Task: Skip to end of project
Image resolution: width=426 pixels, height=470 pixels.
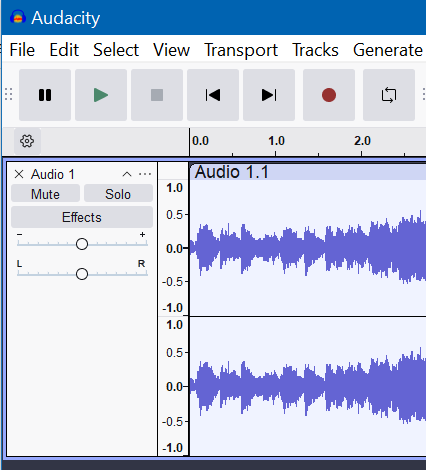Action: click(x=269, y=95)
